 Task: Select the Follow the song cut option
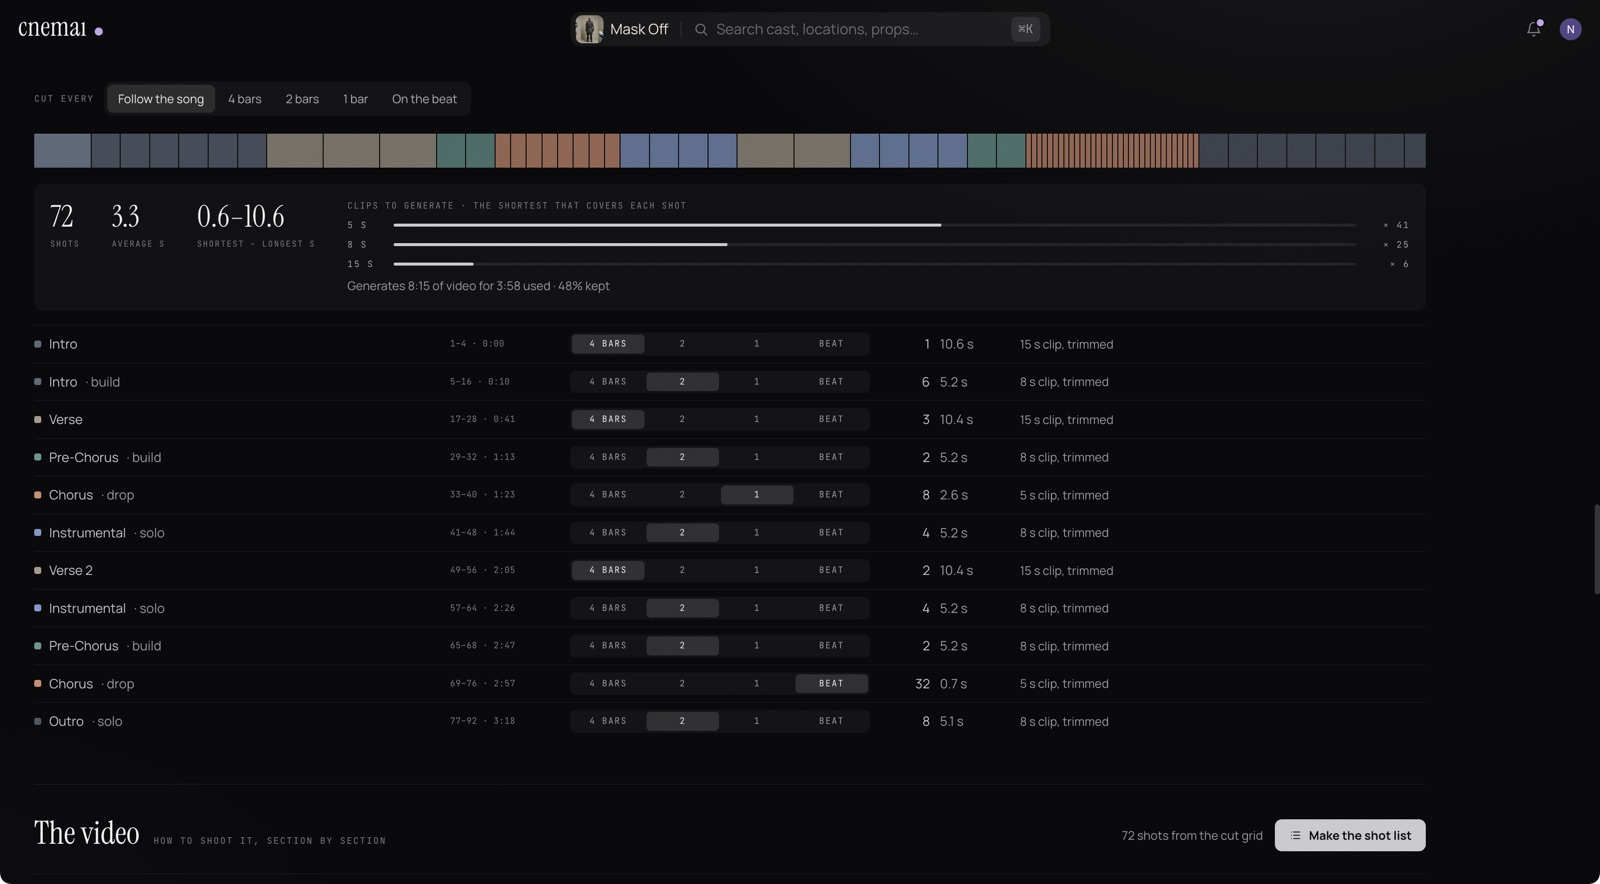click(x=161, y=99)
